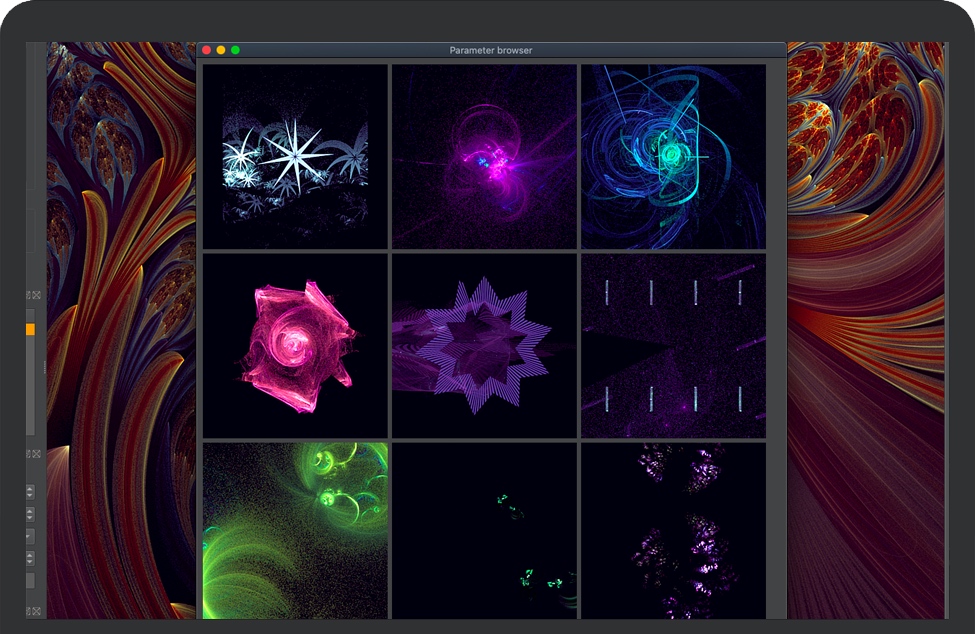Select the glowing magenta orb fractal thumbnail
The height and width of the screenshot is (634, 975).
[483, 156]
